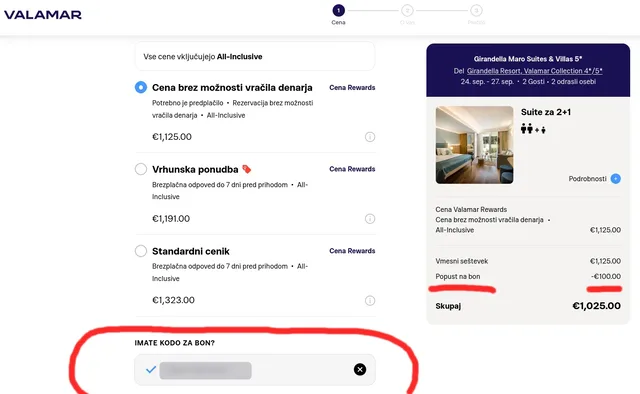
Task: Click the Valamar logo
Action: 43,15
